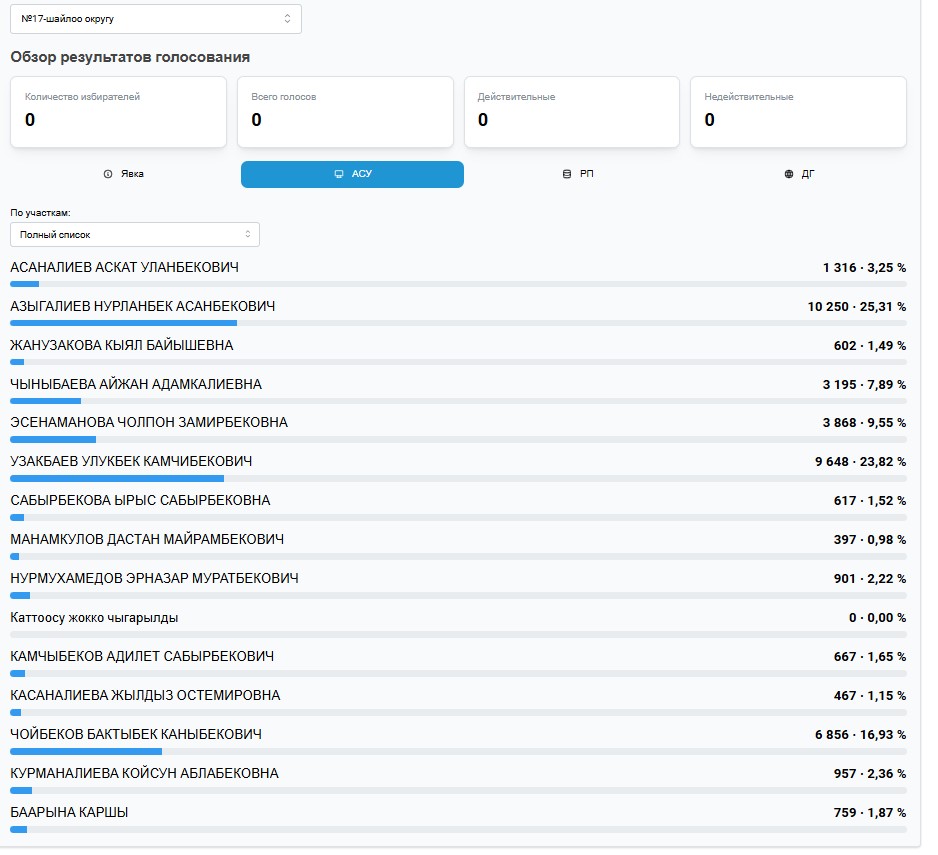Click the clock icon beside Явка
938x855 pixels.
[108, 174]
